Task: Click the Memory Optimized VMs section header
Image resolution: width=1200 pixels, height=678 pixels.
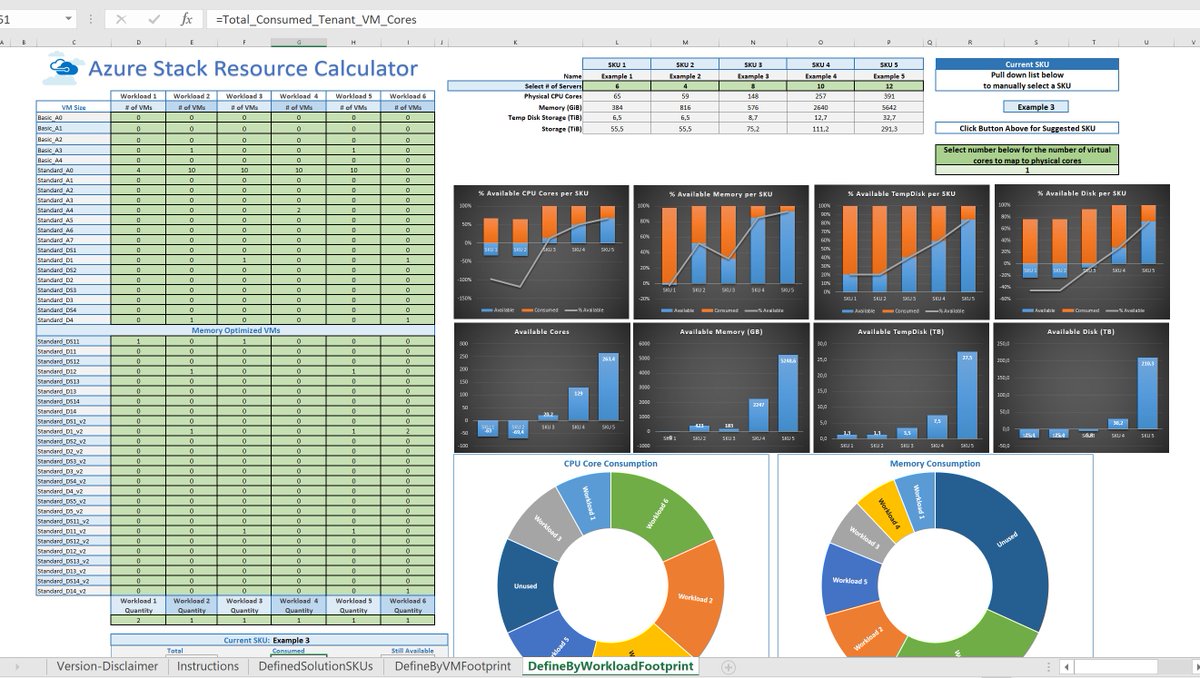Action: [x=235, y=329]
